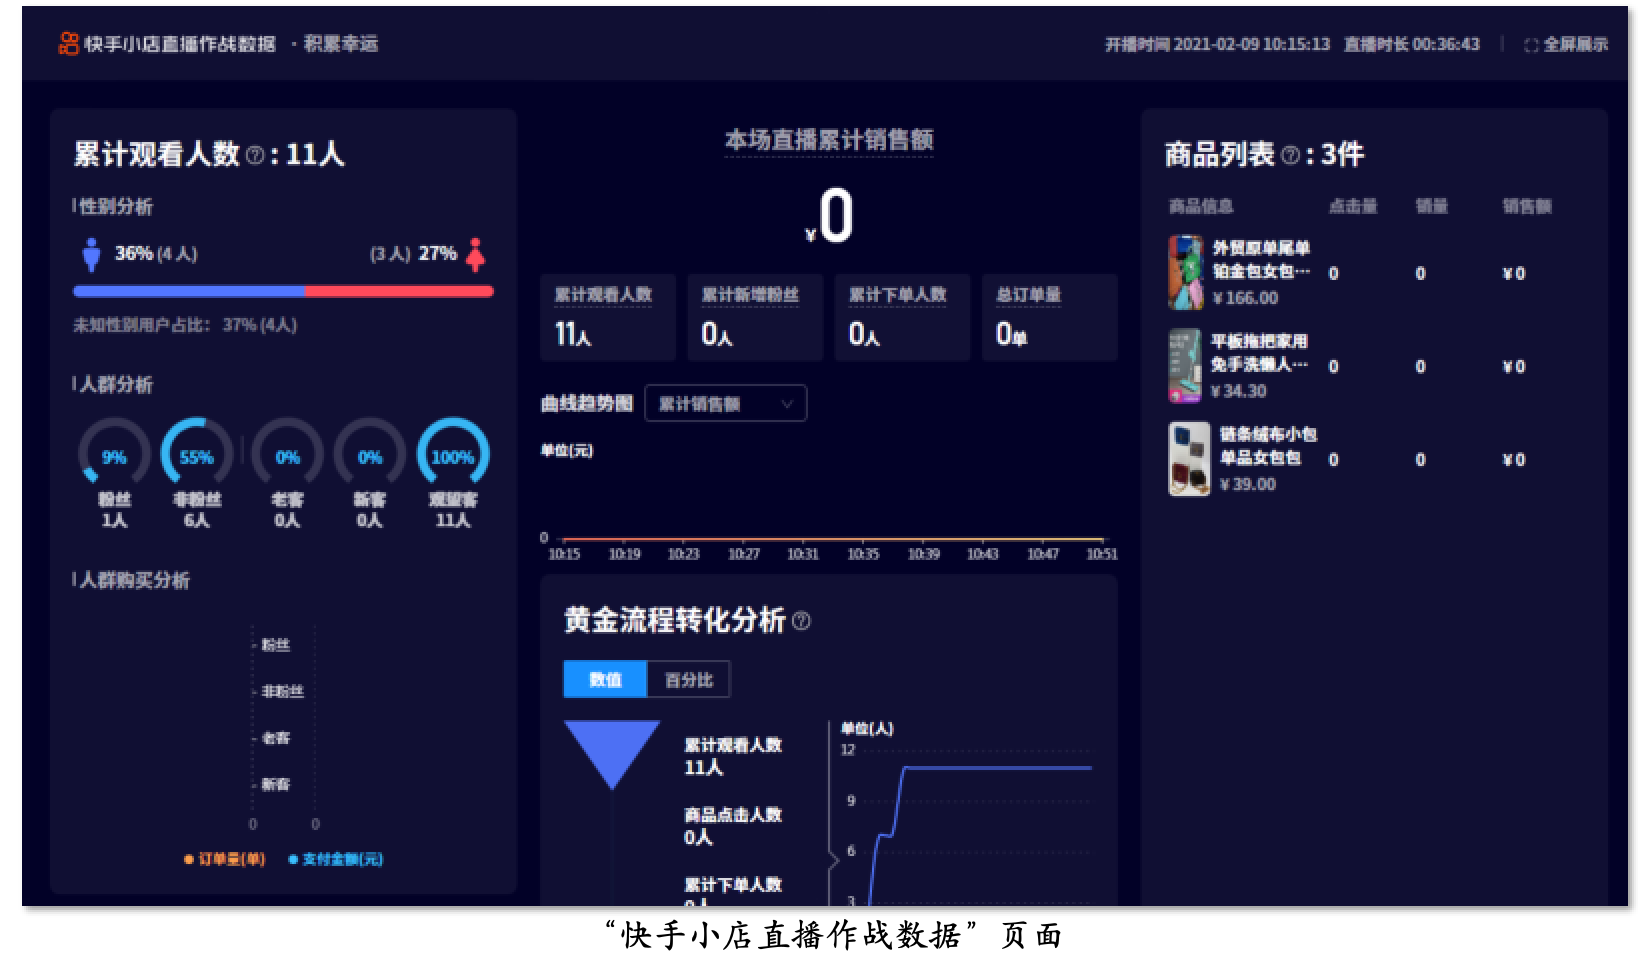The width and height of the screenshot is (1652, 960).
Task: Click the 销售额 column header
Action: pyautogui.click(x=1527, y=207)
